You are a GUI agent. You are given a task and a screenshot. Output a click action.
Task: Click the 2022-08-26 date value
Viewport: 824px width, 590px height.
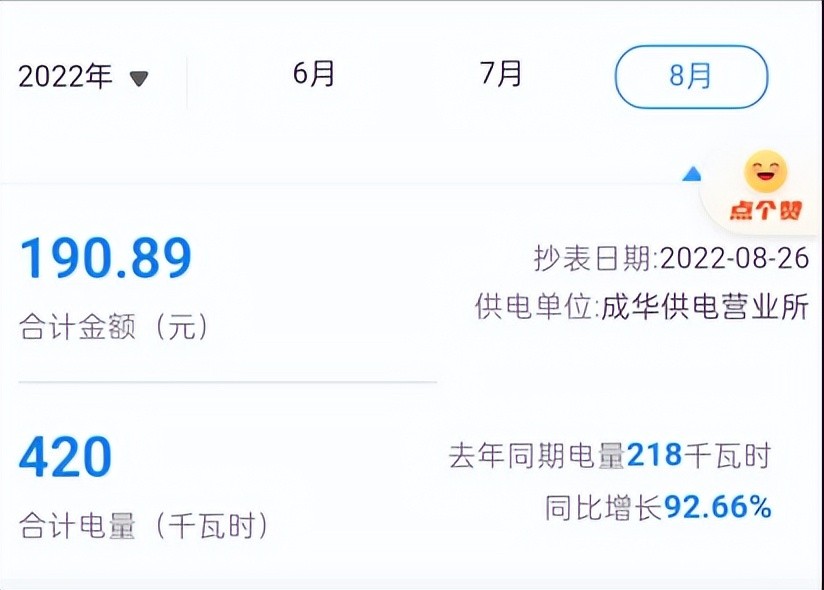pyautogui.click(x=734, y=258)
